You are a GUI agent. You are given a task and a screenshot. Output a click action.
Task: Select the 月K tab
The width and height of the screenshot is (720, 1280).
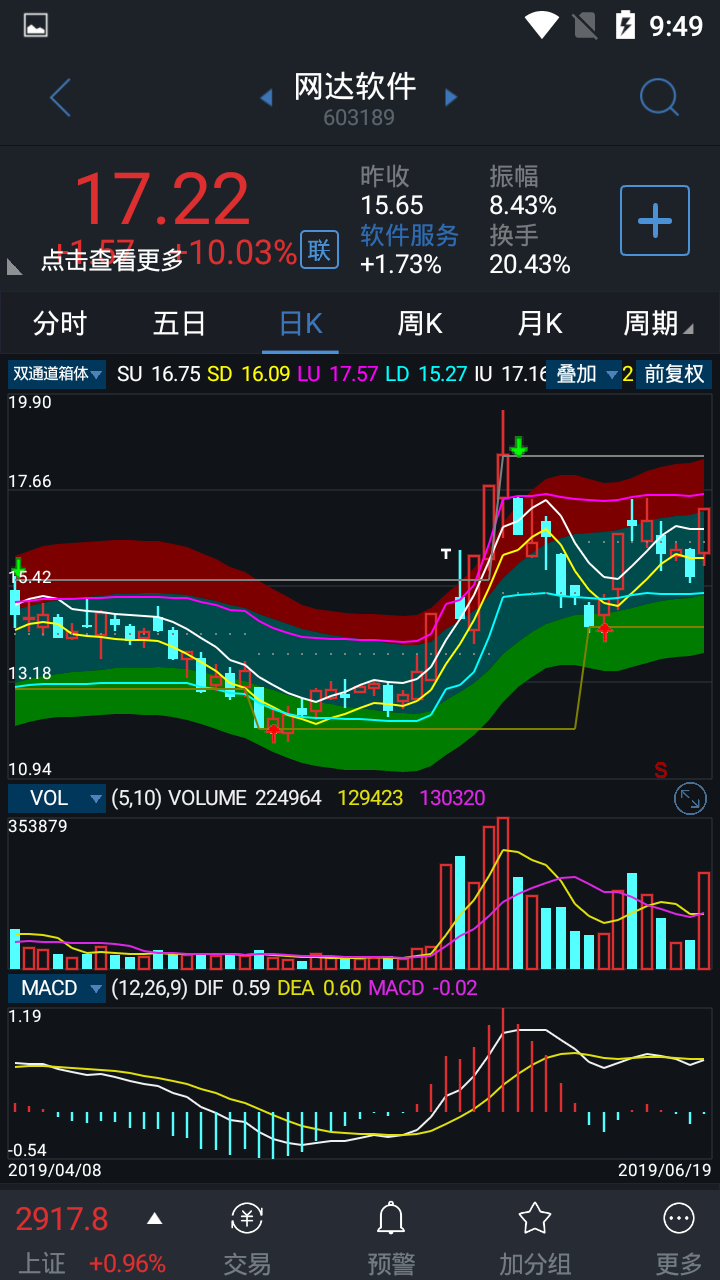click(540, 323)
